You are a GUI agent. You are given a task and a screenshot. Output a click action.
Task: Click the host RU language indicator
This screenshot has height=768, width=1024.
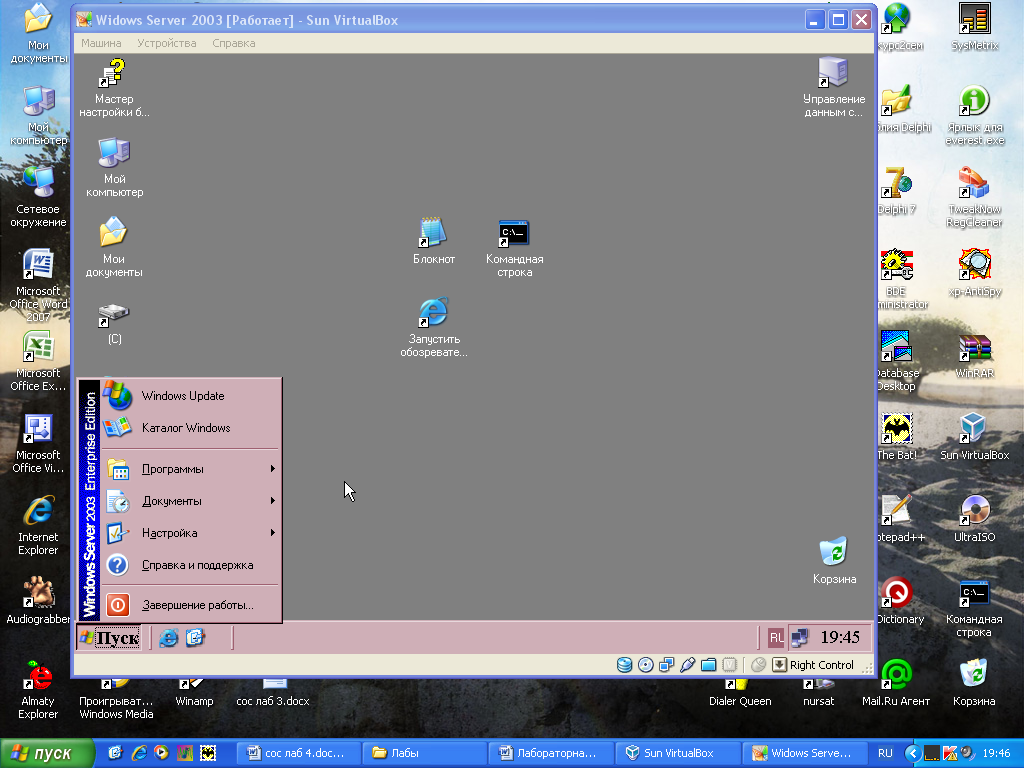click(x=885, y=753)
